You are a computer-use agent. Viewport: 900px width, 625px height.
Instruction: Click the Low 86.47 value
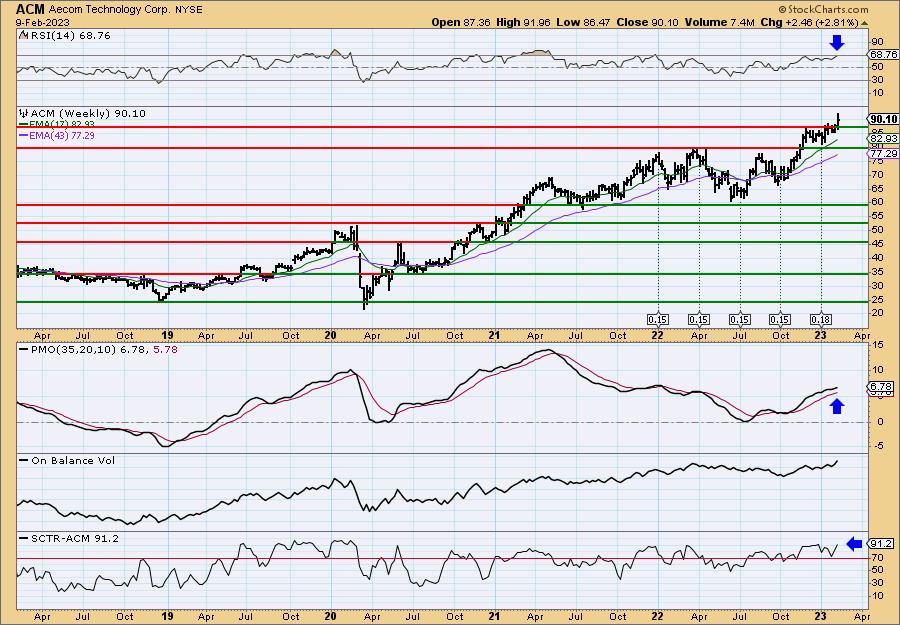[x=583, y=22]
